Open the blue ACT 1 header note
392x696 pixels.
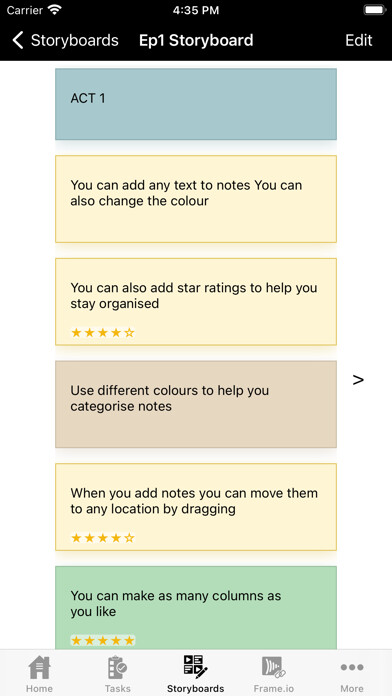[x=196, y=104]
